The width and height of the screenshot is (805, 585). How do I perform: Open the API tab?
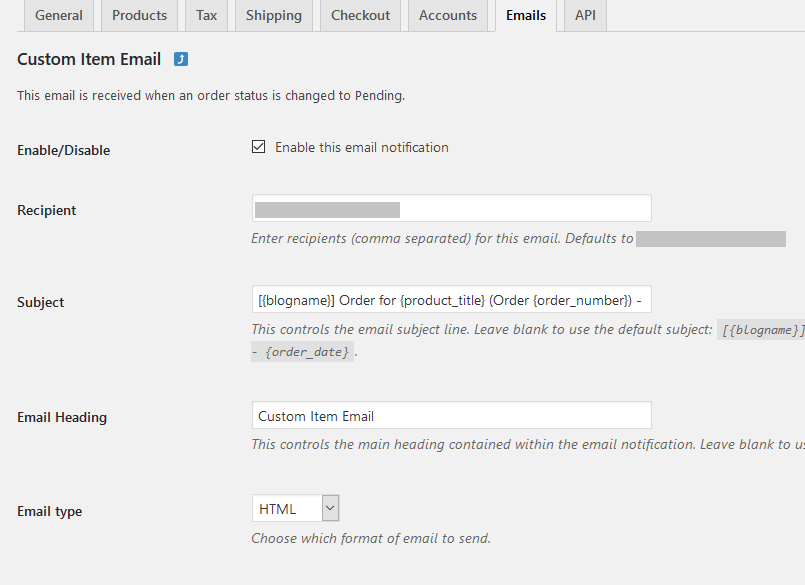[585, 15]
